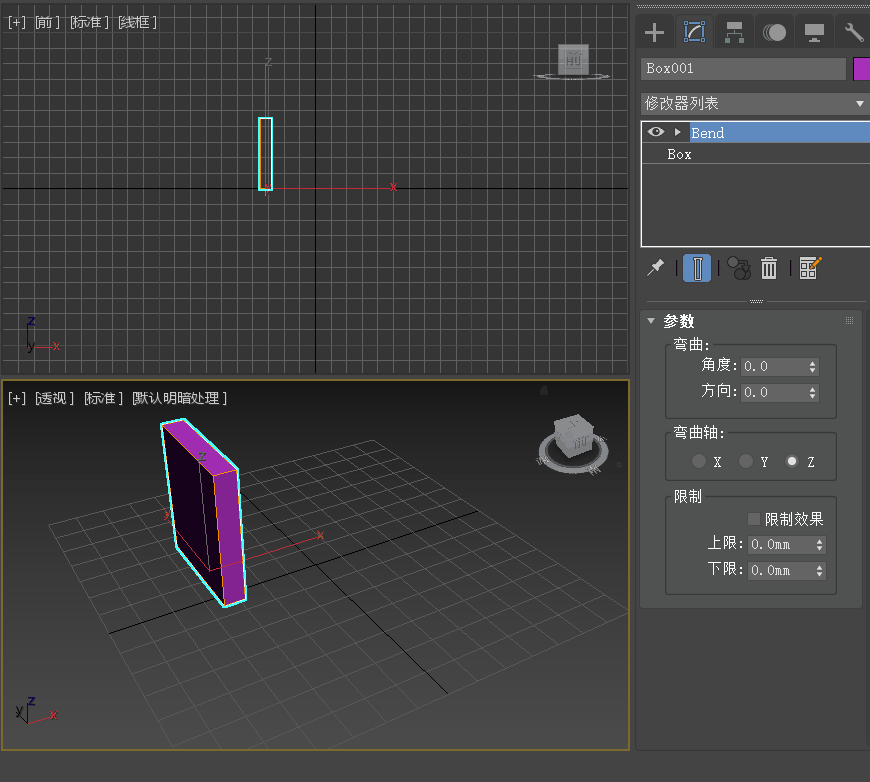Screen dimensions: 870x782
Task: Click the Pin Stack icon
Action: tap(656, 268)
